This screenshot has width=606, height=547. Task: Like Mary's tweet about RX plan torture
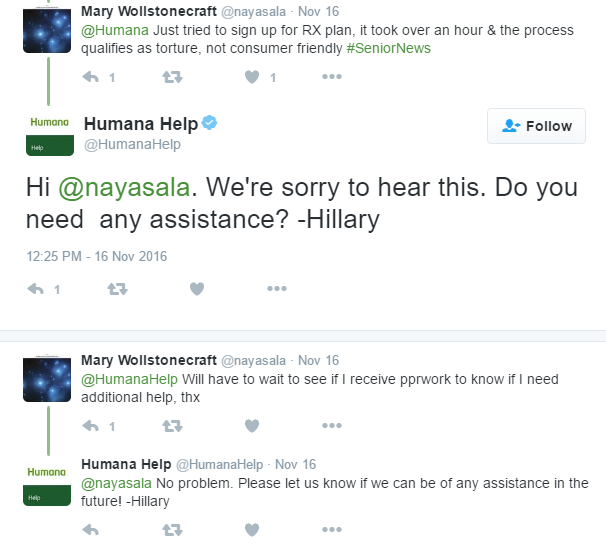click(252, 77)
